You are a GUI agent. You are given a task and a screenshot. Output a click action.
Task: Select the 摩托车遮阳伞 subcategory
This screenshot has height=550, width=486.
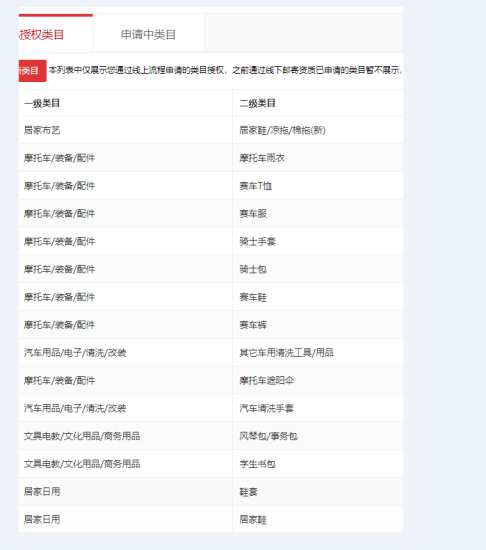pos(266,381)
